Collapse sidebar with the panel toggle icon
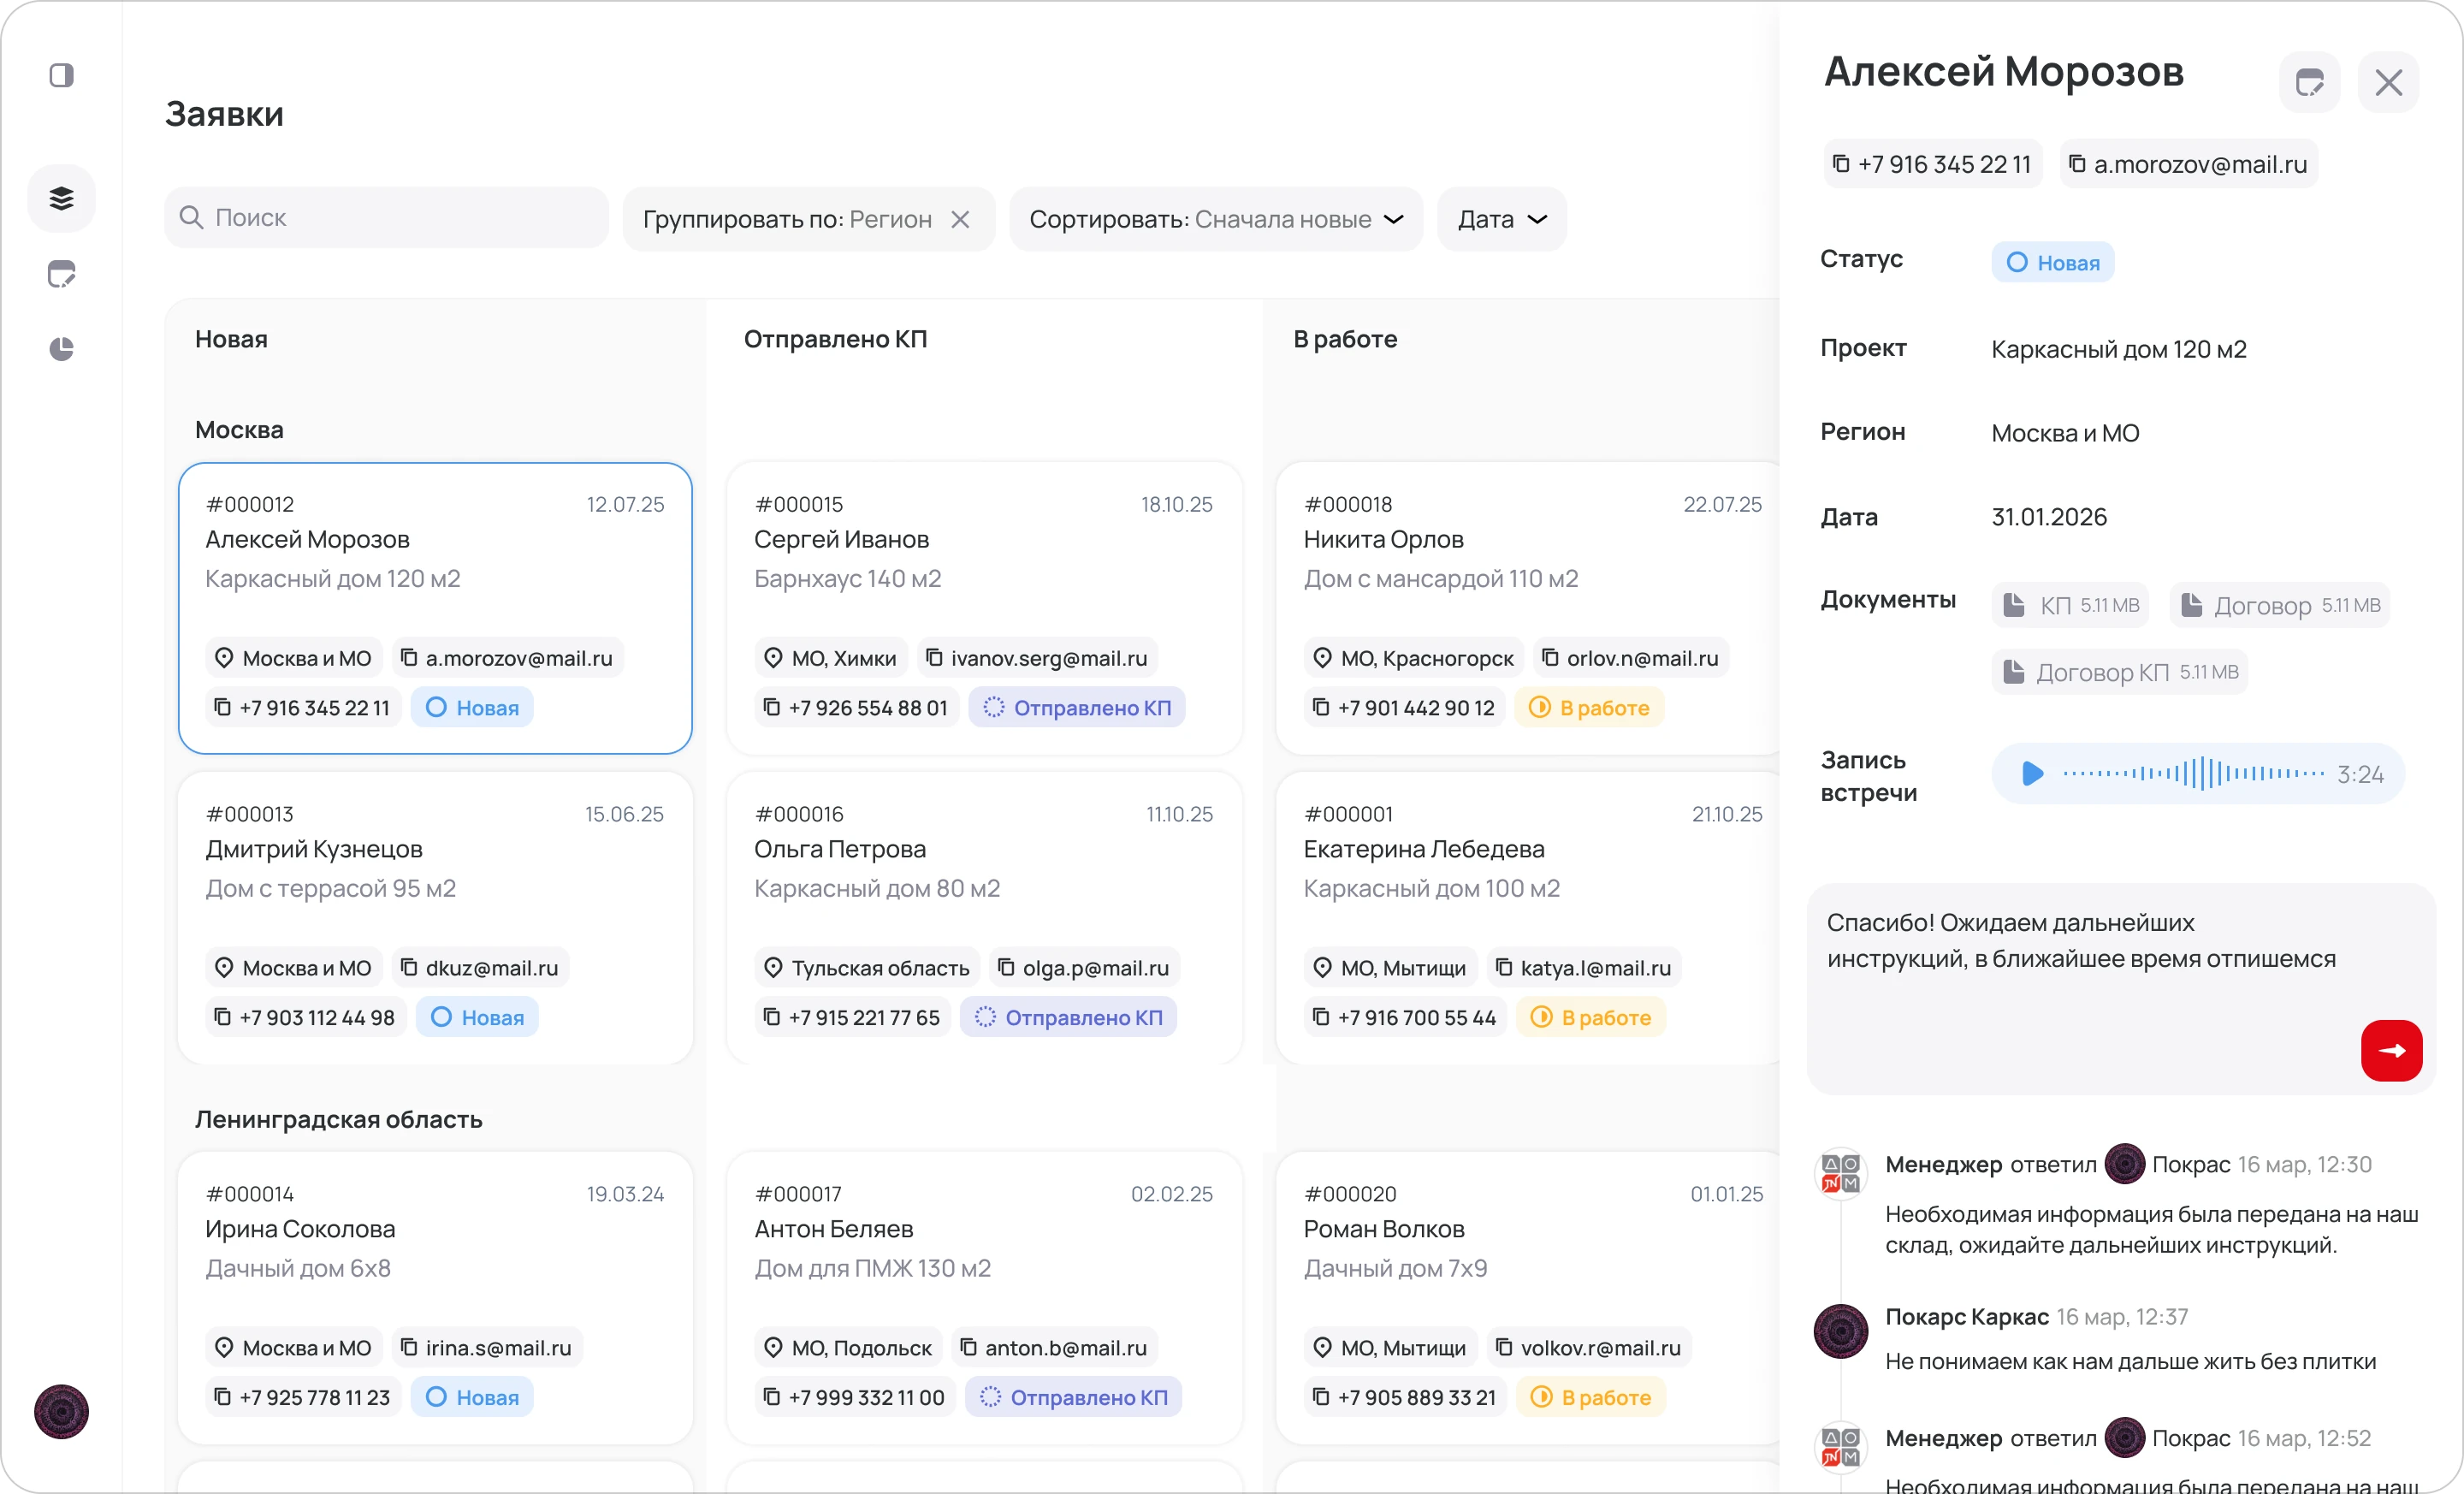 [61, 76]
